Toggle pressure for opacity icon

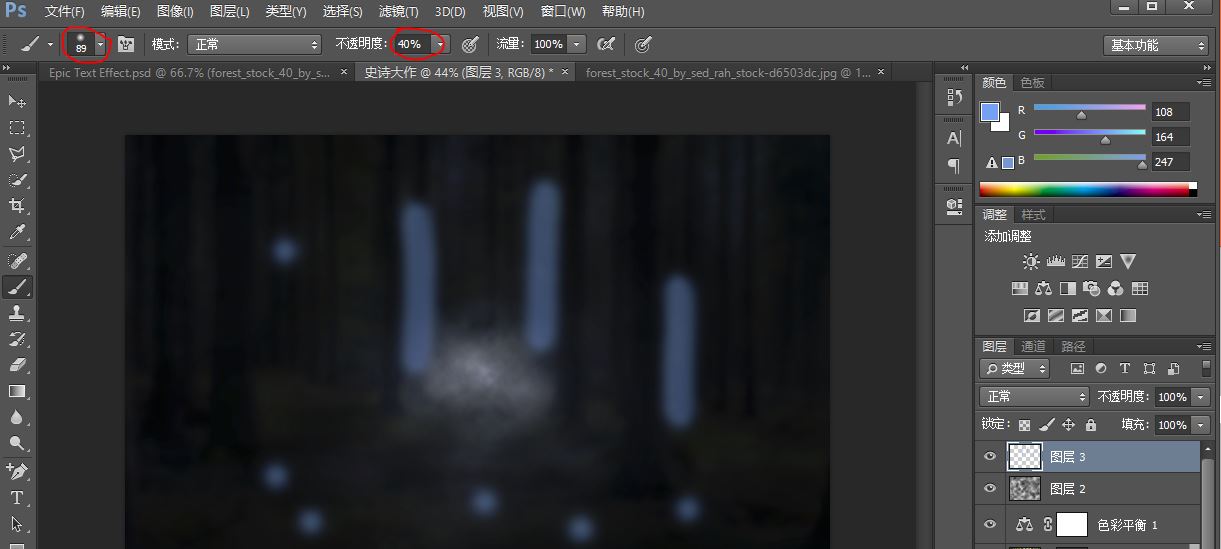coord(470,44)
